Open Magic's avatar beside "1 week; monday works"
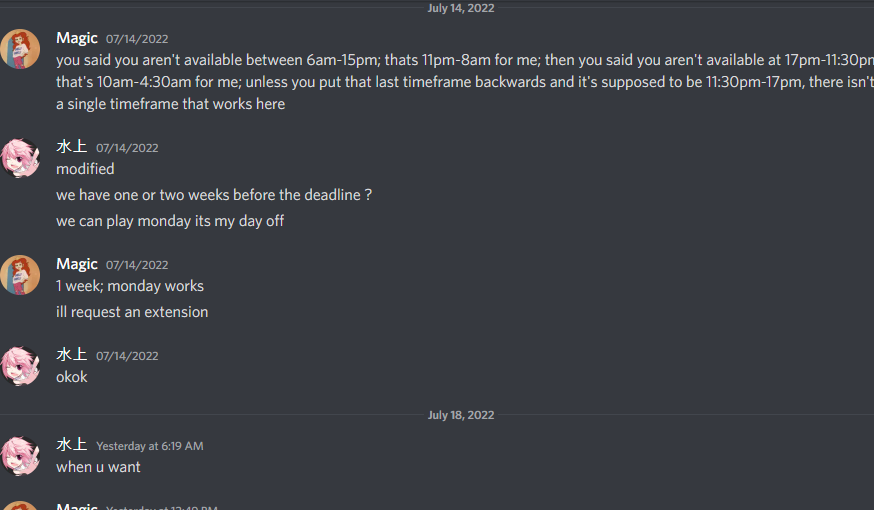874x510 pixels. click(20, 275)
